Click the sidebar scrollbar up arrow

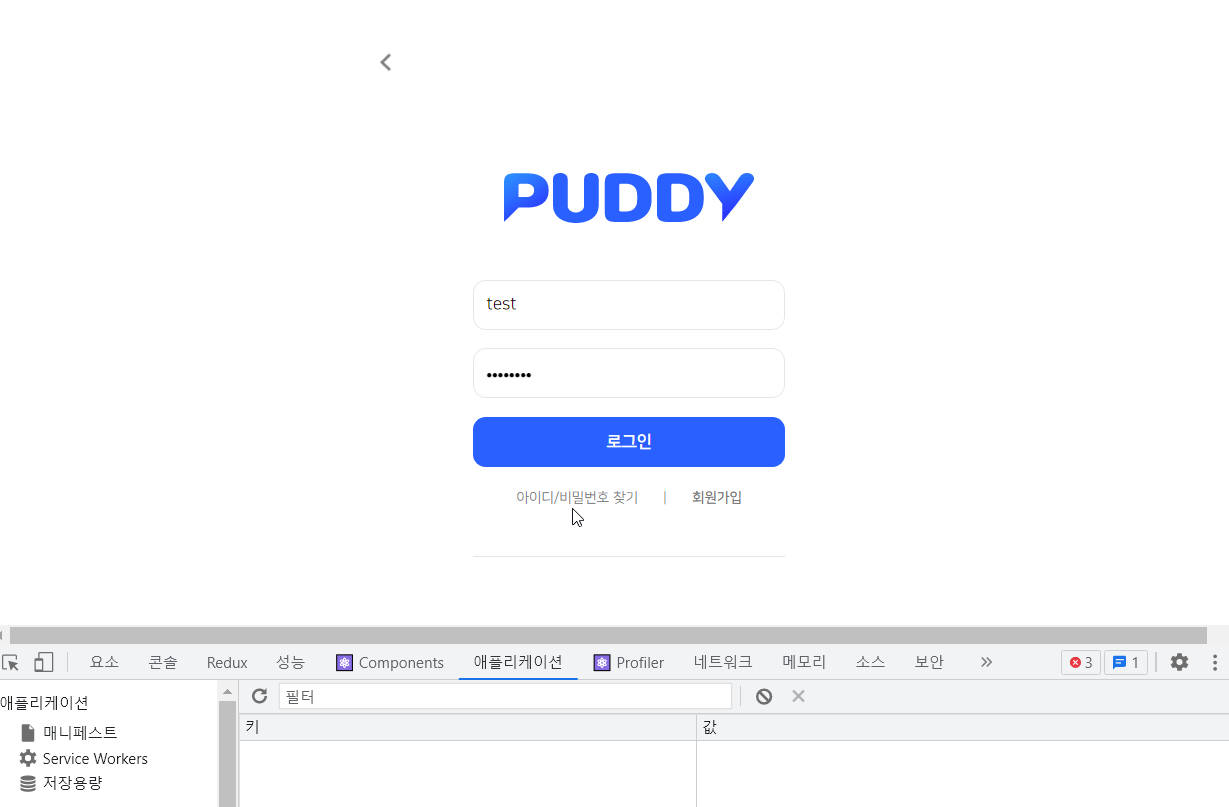tap(227, 692)
